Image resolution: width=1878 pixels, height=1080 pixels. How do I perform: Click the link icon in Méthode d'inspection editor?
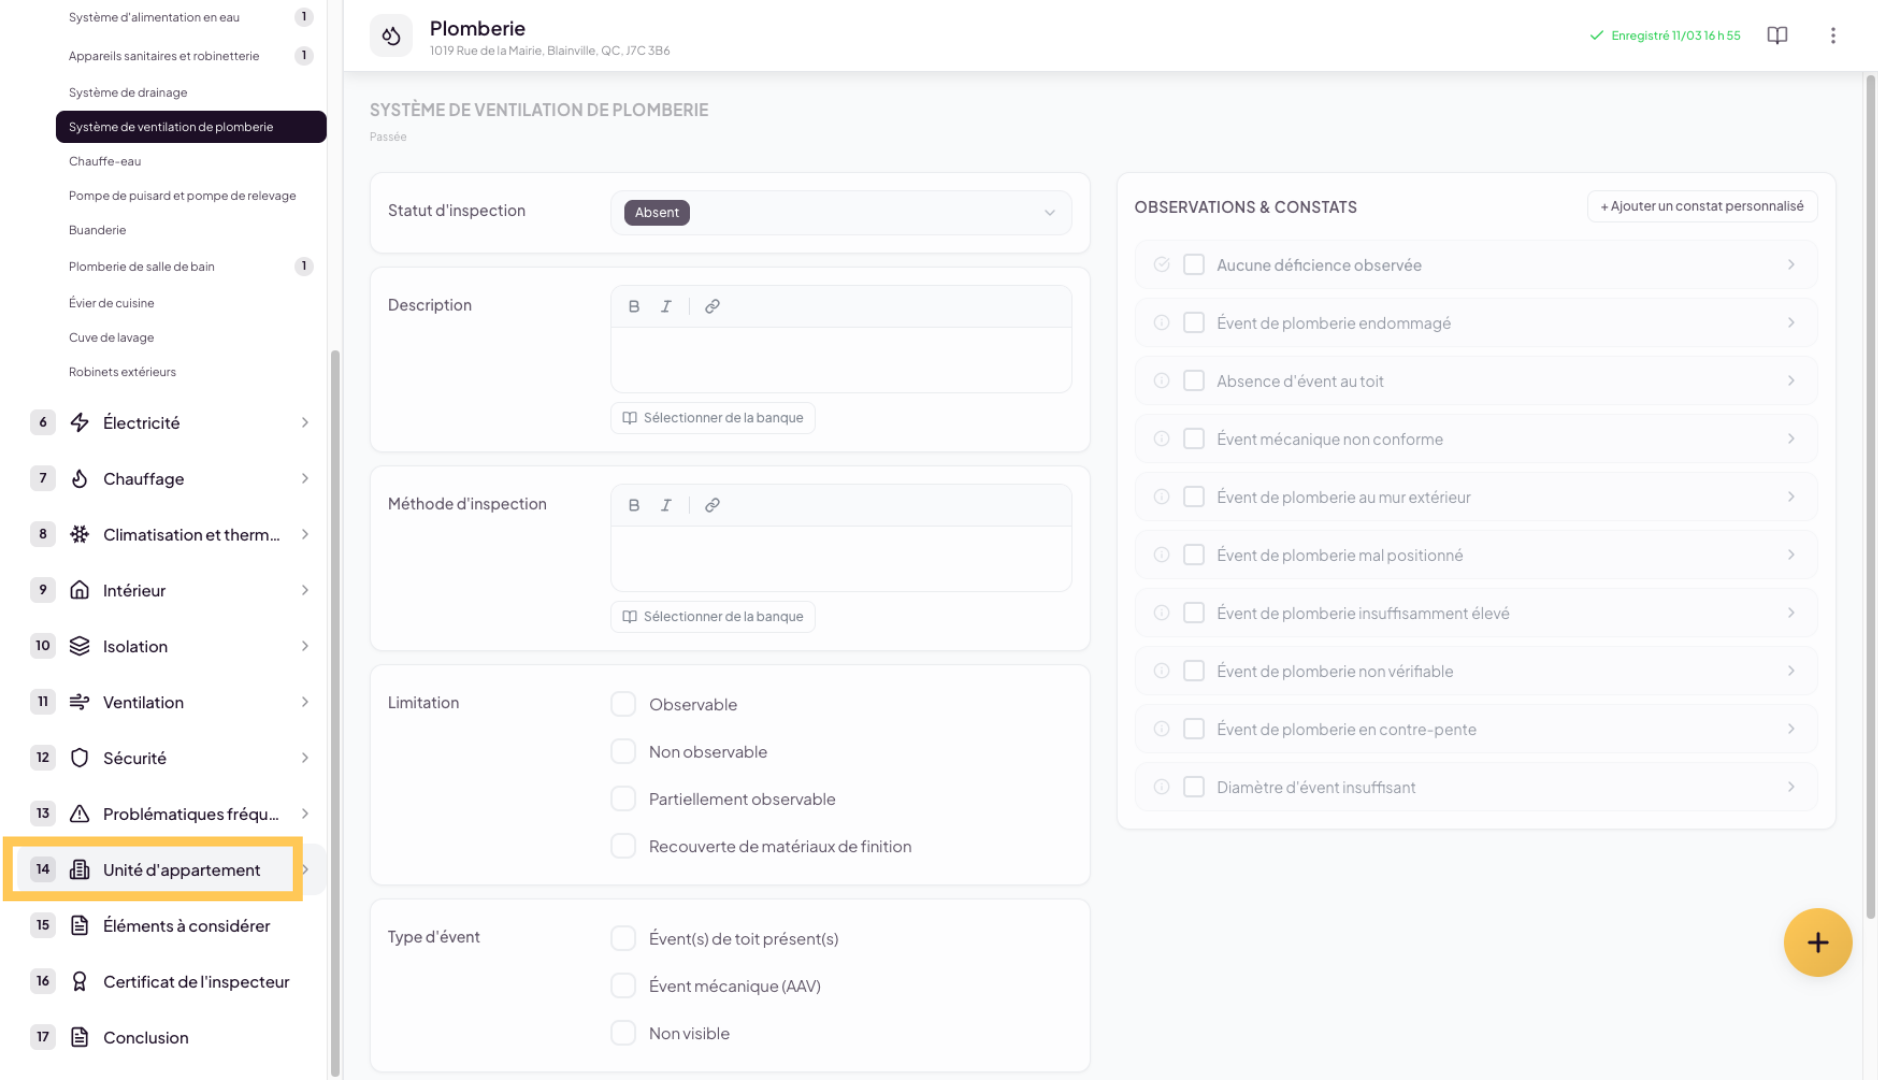(x=712, y=506)
